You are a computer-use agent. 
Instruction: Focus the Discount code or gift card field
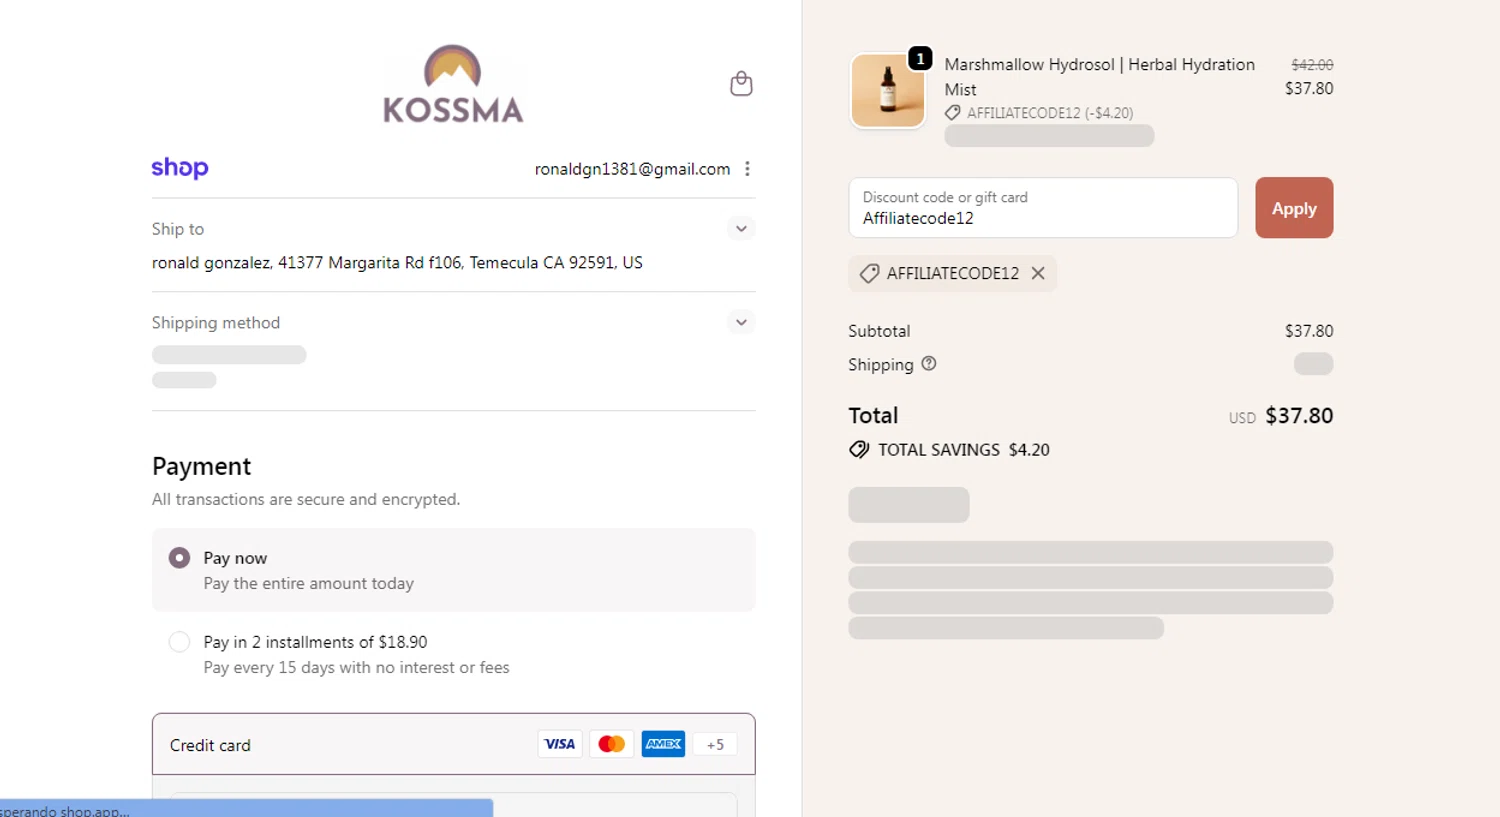tap(1043, 208)
